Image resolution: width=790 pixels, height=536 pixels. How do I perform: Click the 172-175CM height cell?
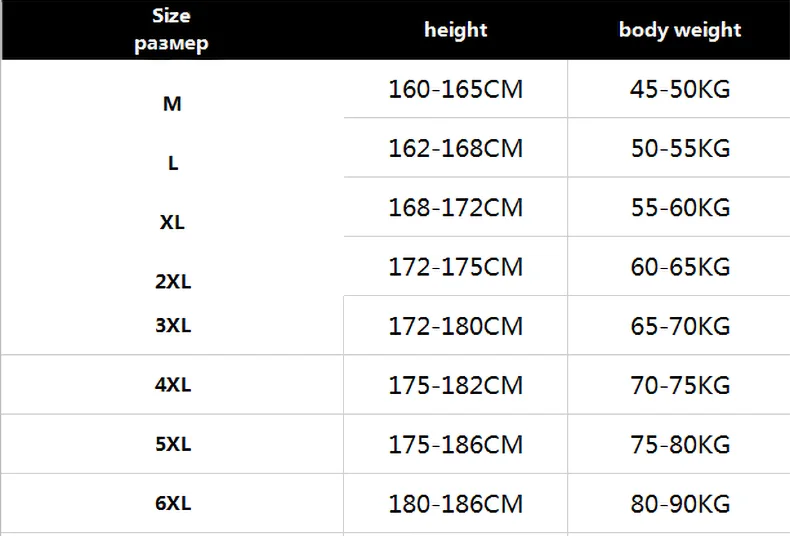[x=455, y=267]
